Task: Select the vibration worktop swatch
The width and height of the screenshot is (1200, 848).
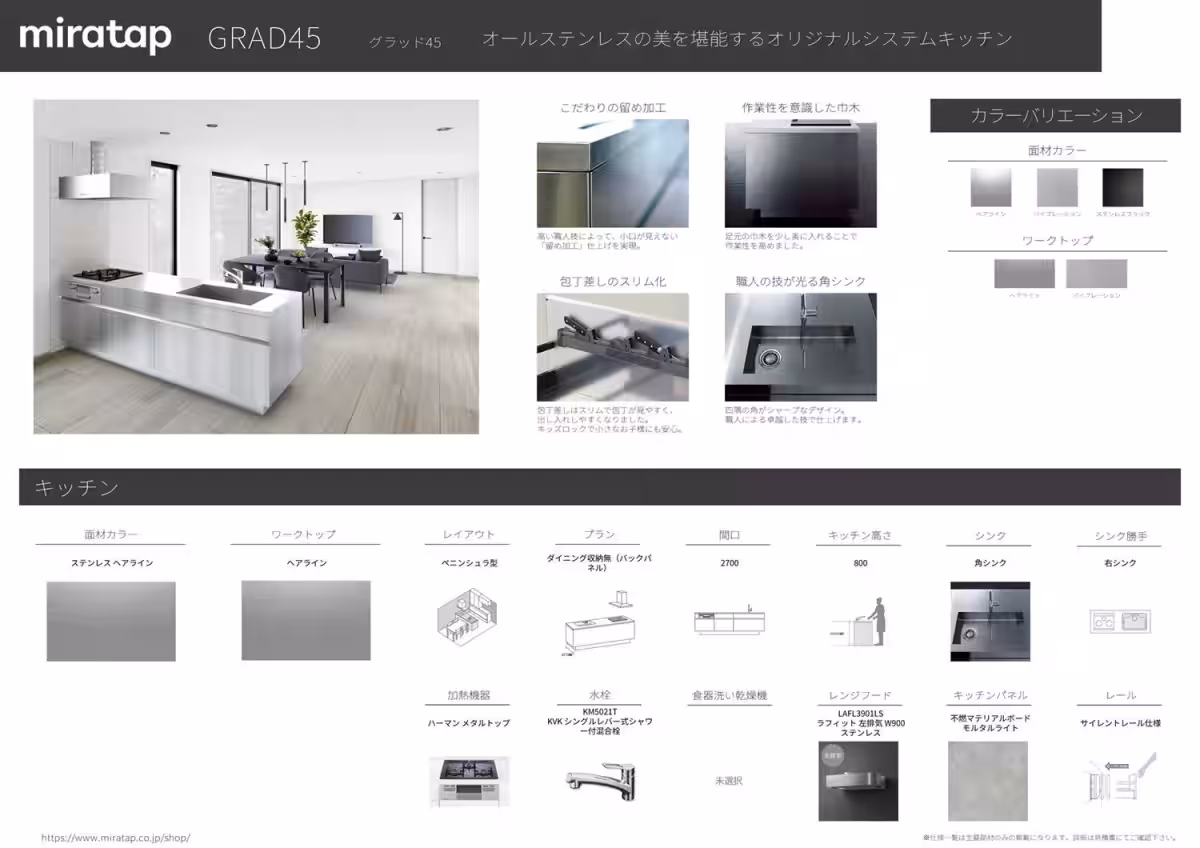Action: [1096, 273]
